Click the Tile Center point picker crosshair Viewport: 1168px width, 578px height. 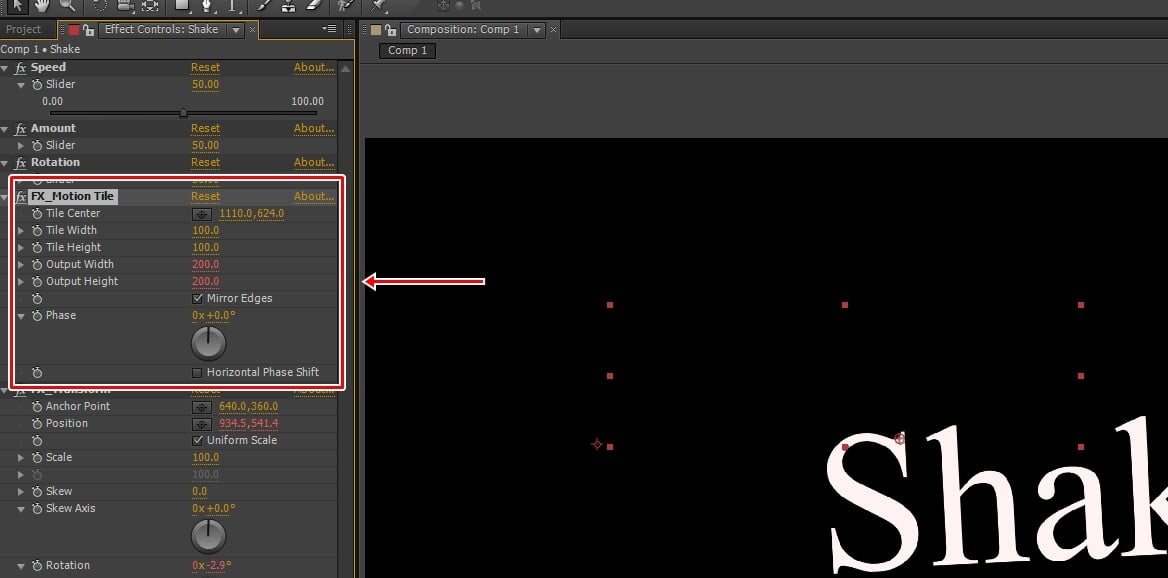[202, 214]
